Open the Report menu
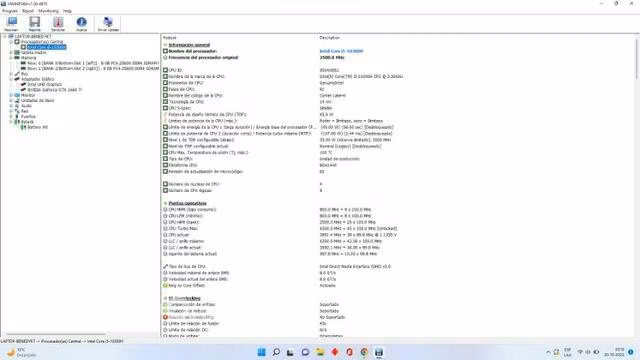 click(28, 11)
